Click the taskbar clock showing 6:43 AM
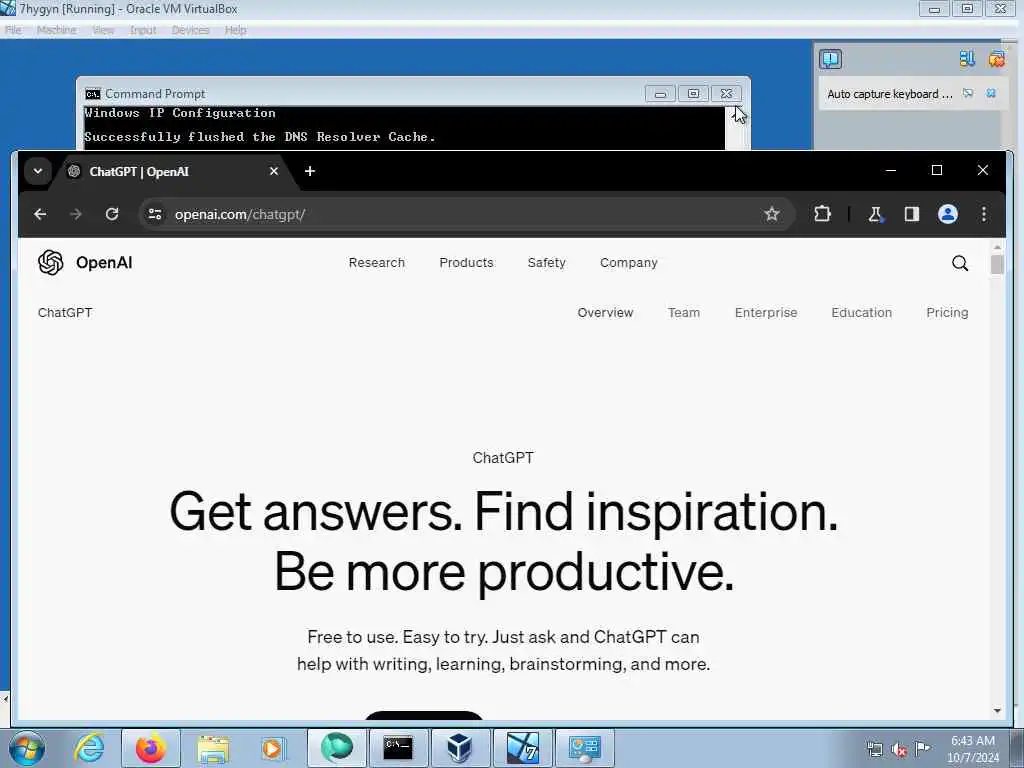Viewport: 1024px width, 768px height. click(973, 748)
